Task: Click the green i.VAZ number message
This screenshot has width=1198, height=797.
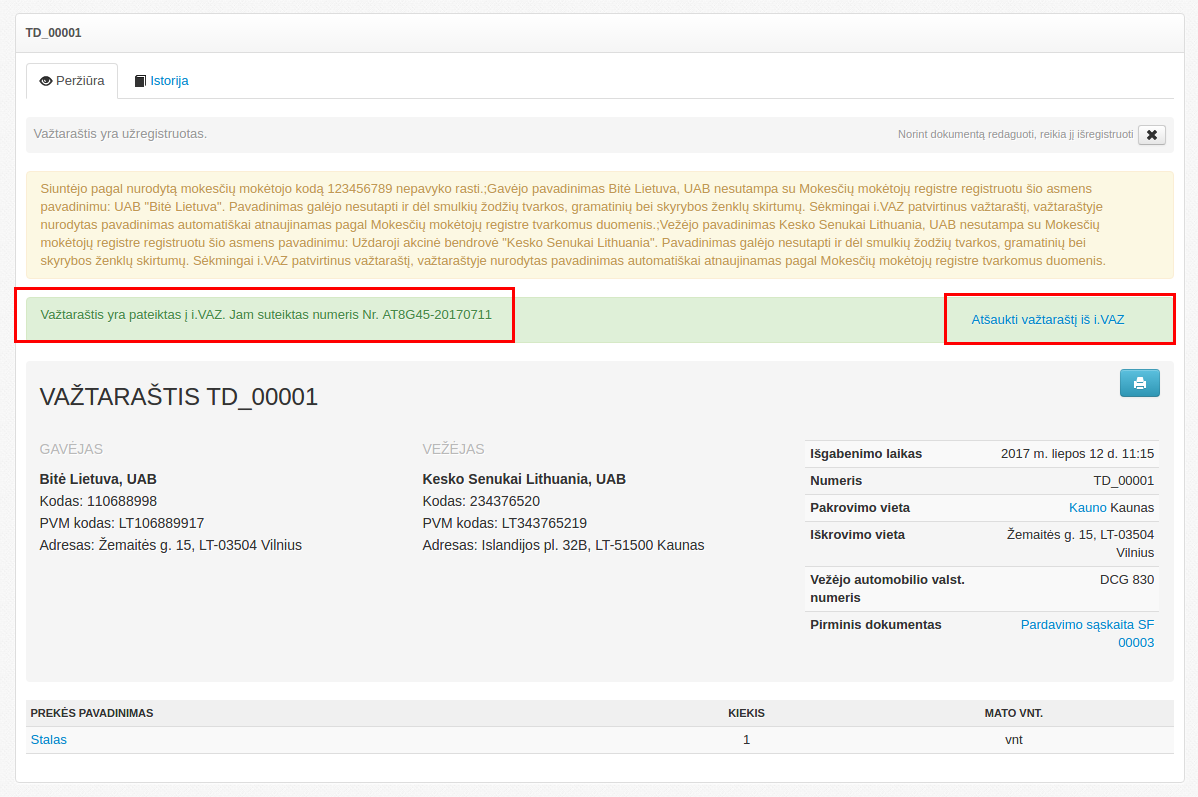Action: [x=266, y=314]
